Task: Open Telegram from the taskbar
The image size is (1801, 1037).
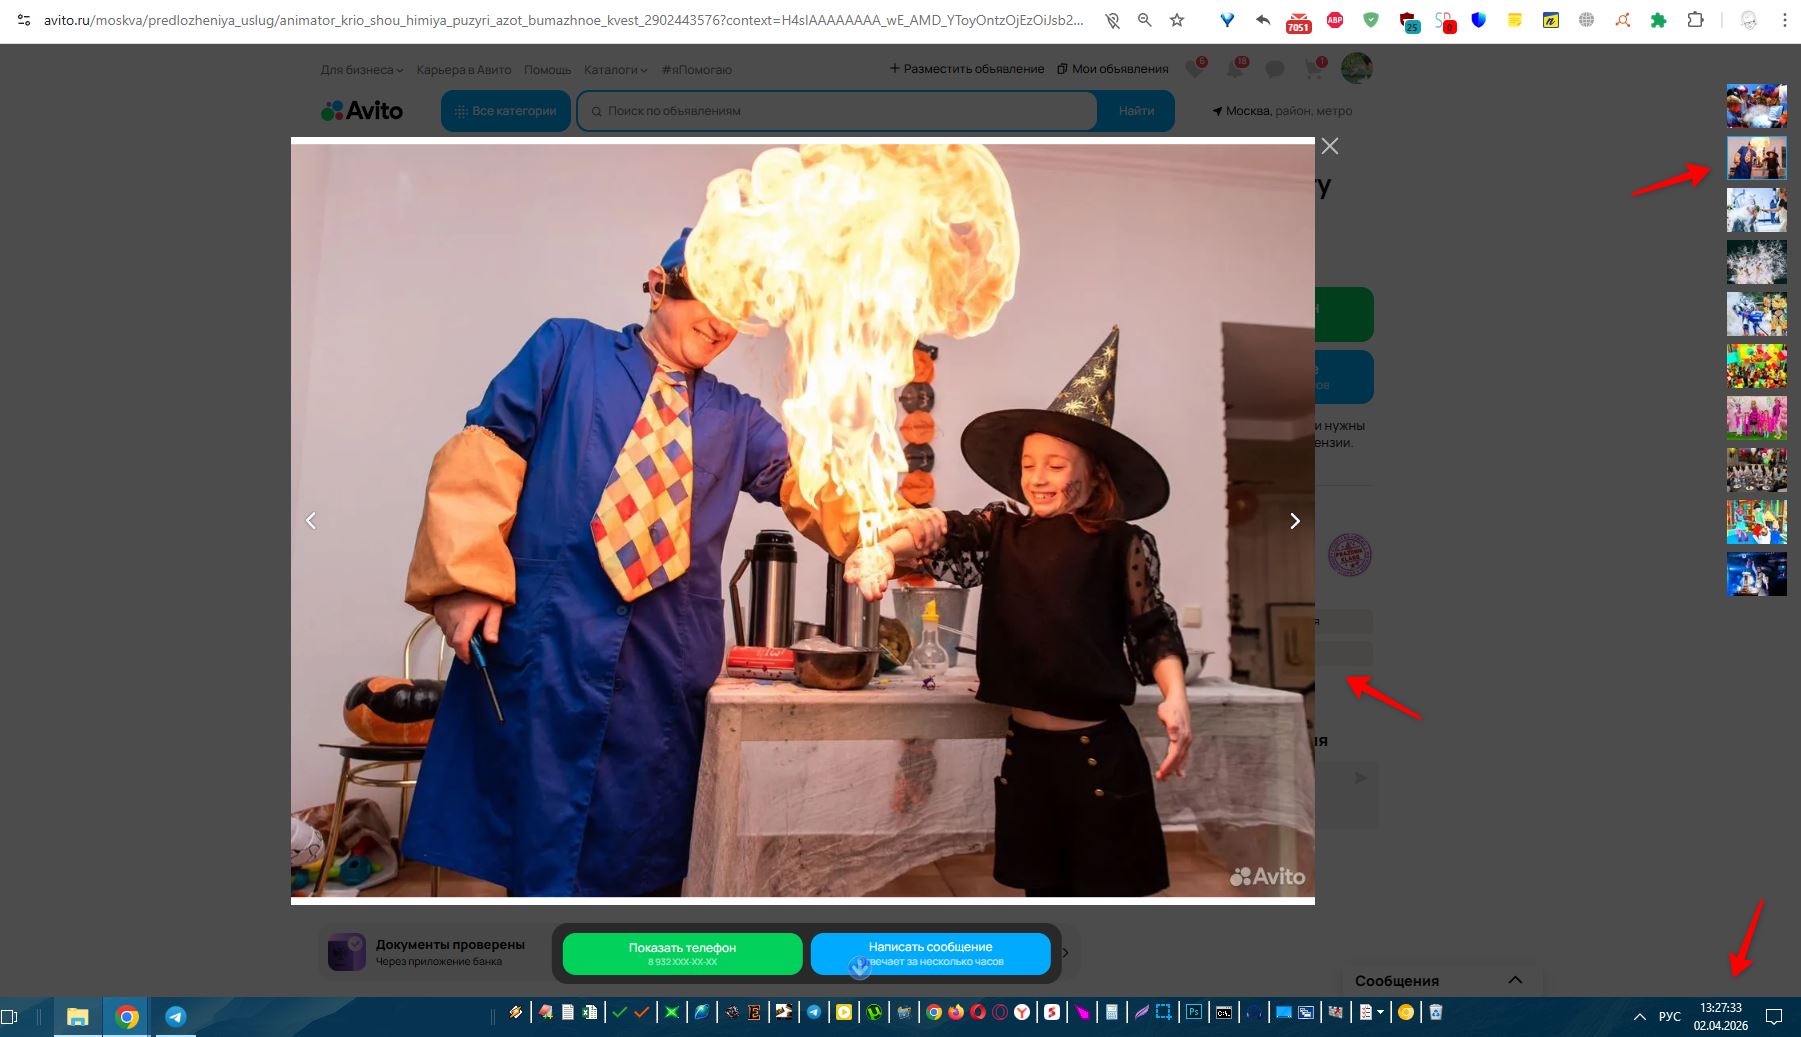Action: pos(176,1016)
